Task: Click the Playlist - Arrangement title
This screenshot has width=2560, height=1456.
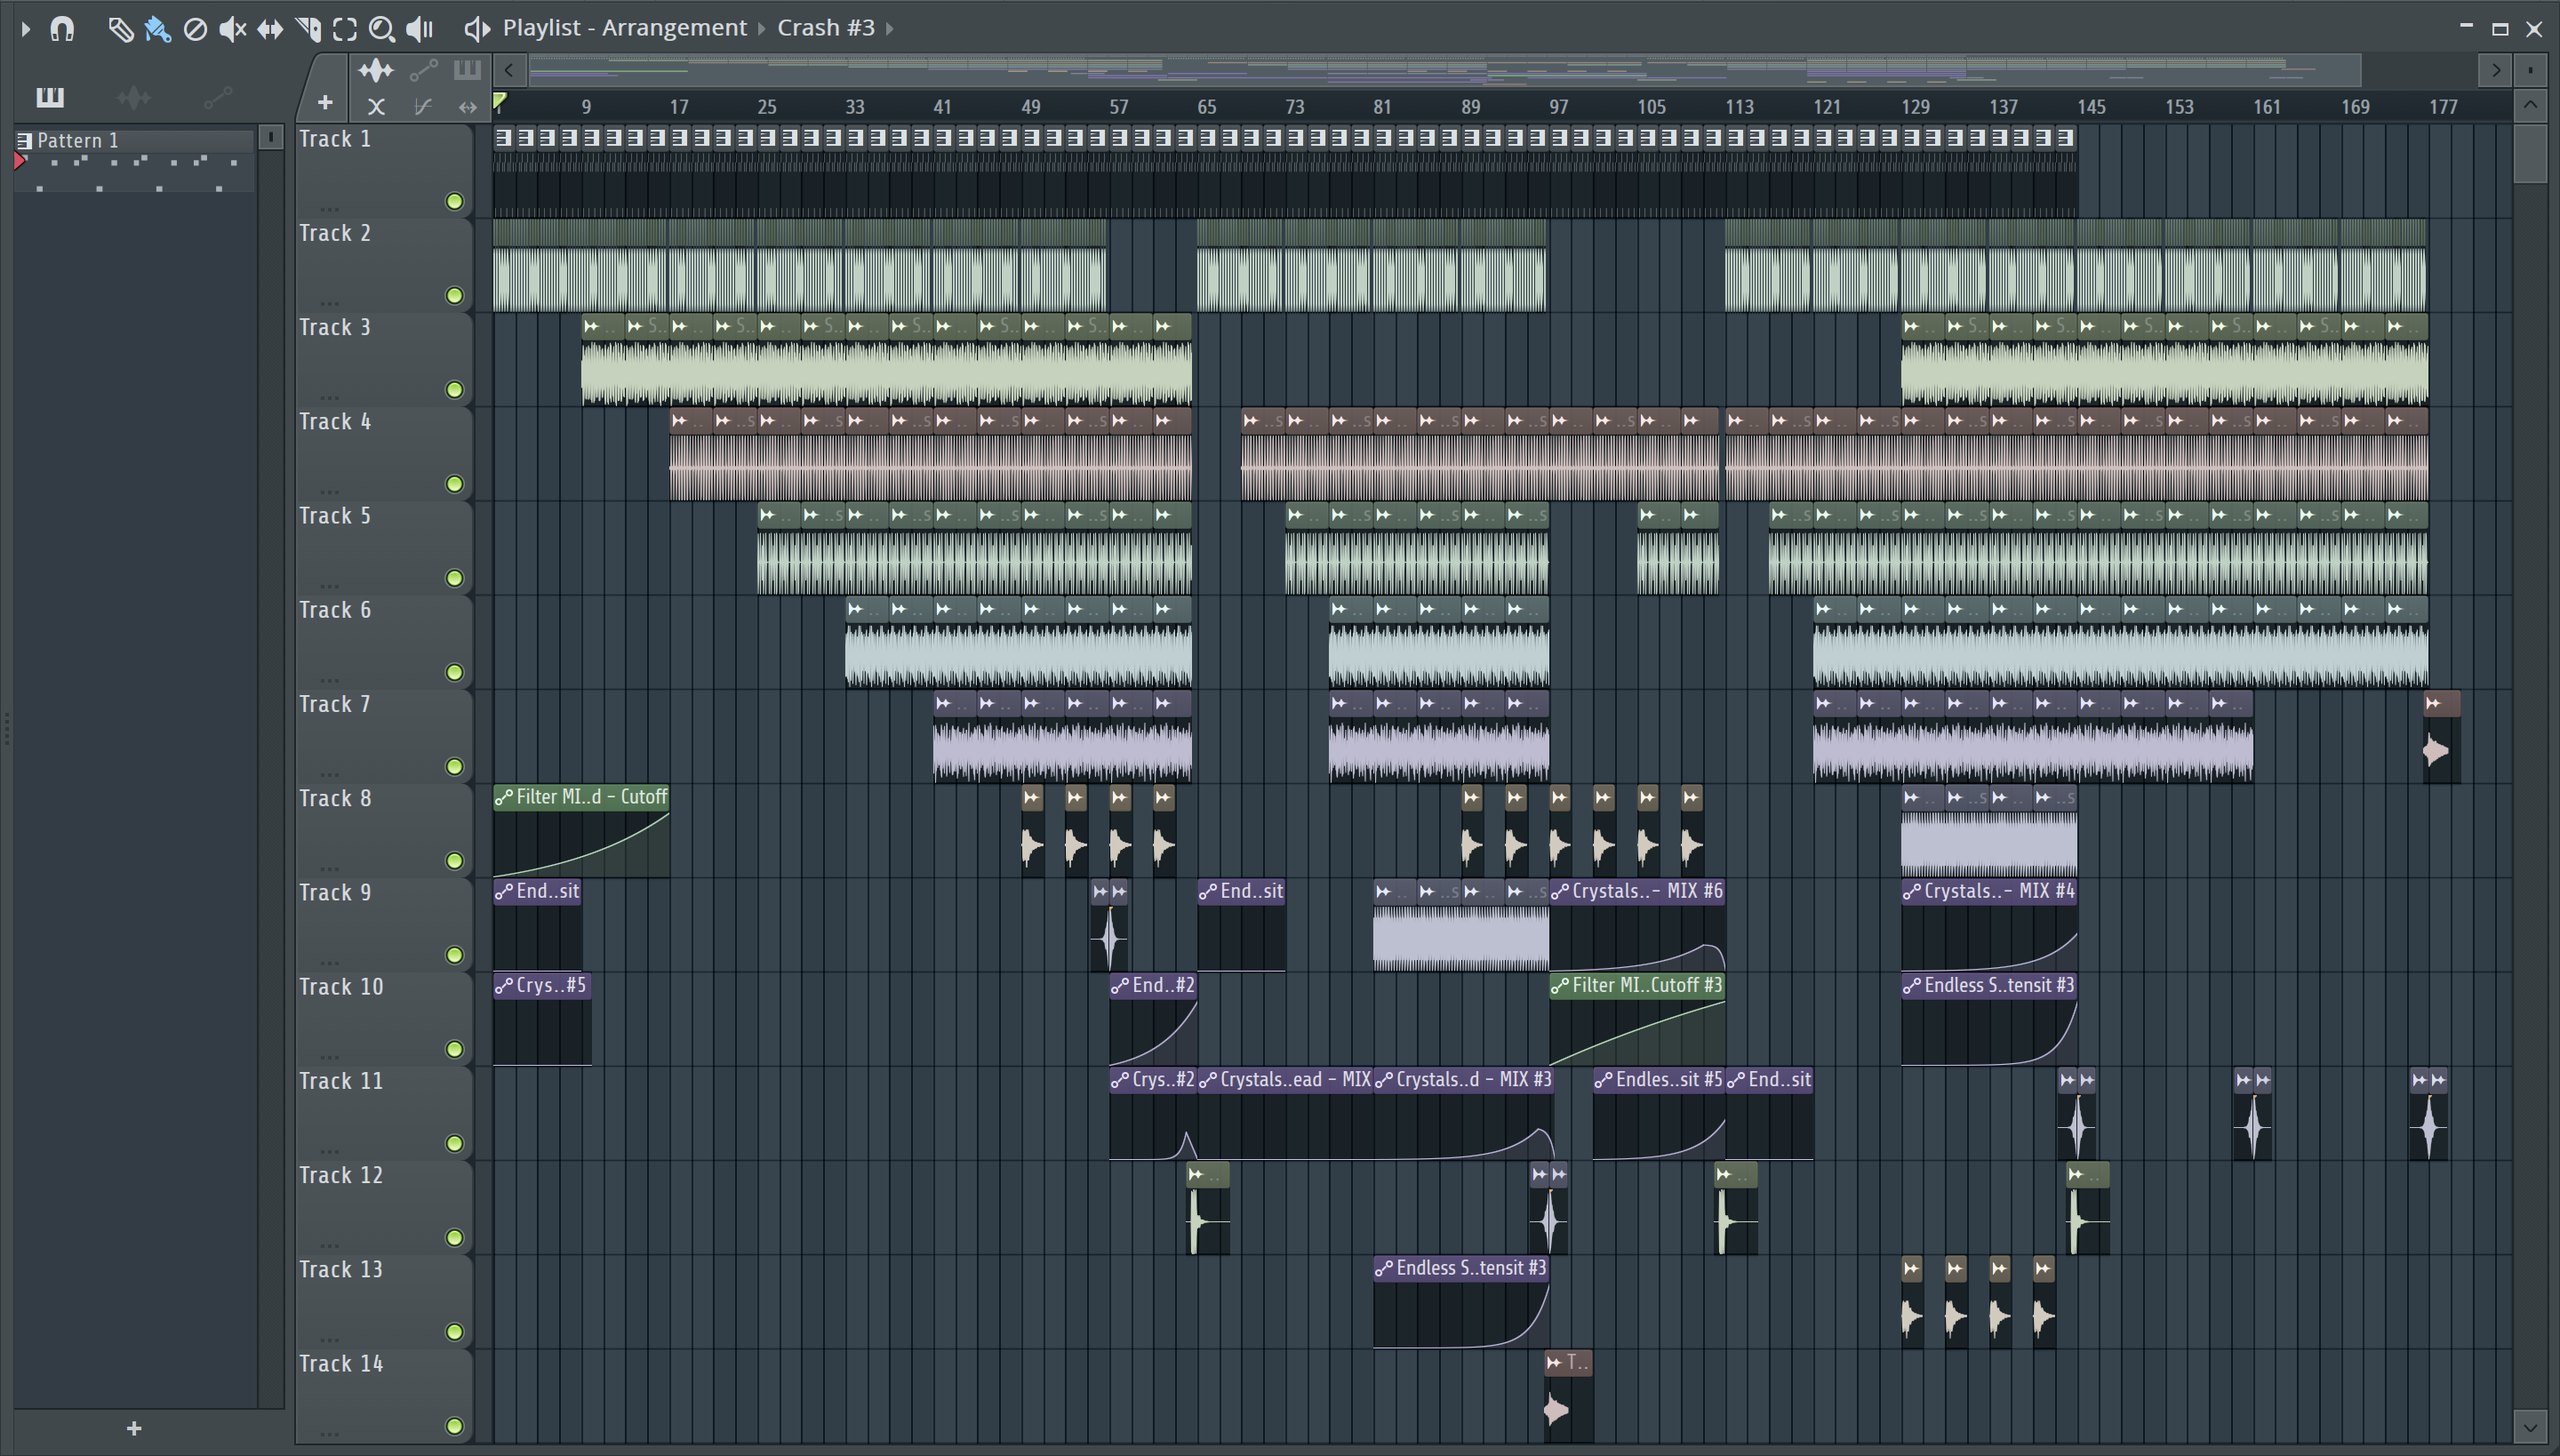Action: 625,28
